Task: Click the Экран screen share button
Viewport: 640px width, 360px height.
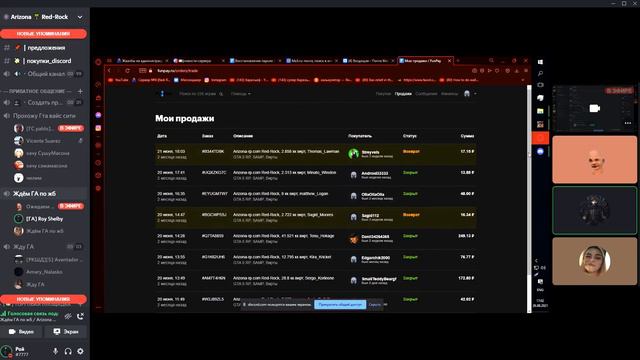Action: coord(66,331)
